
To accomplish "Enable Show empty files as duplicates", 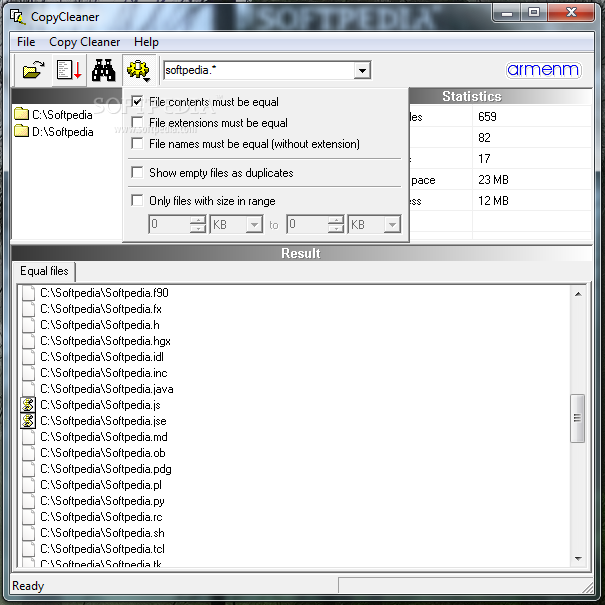I will tap(137, 172).
